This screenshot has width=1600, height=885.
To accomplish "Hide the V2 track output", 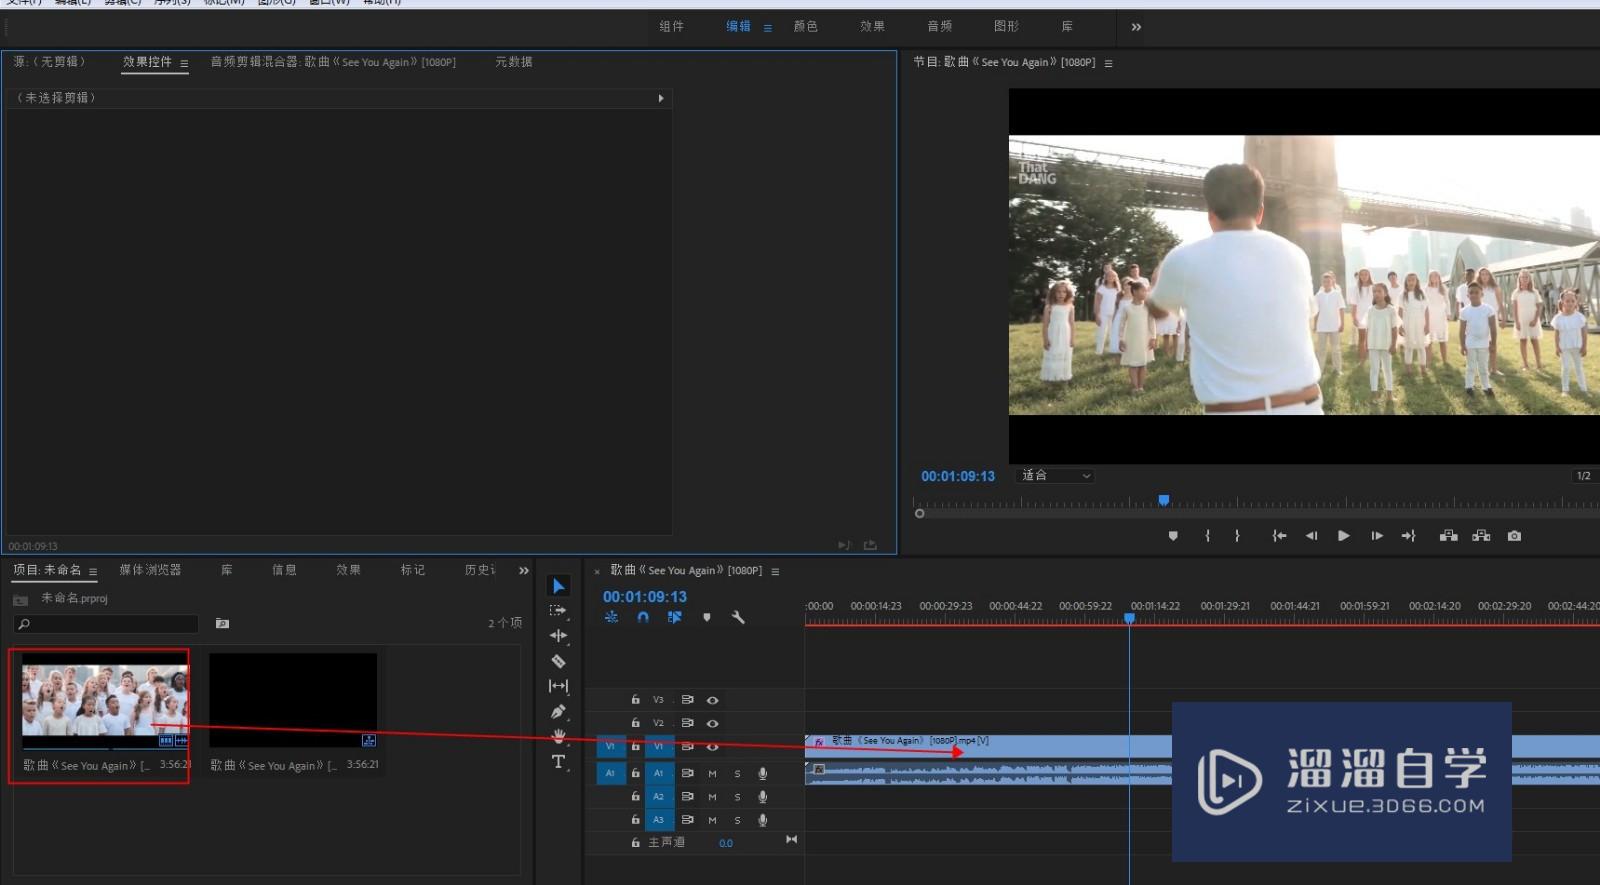I will (x=712, y=723).
